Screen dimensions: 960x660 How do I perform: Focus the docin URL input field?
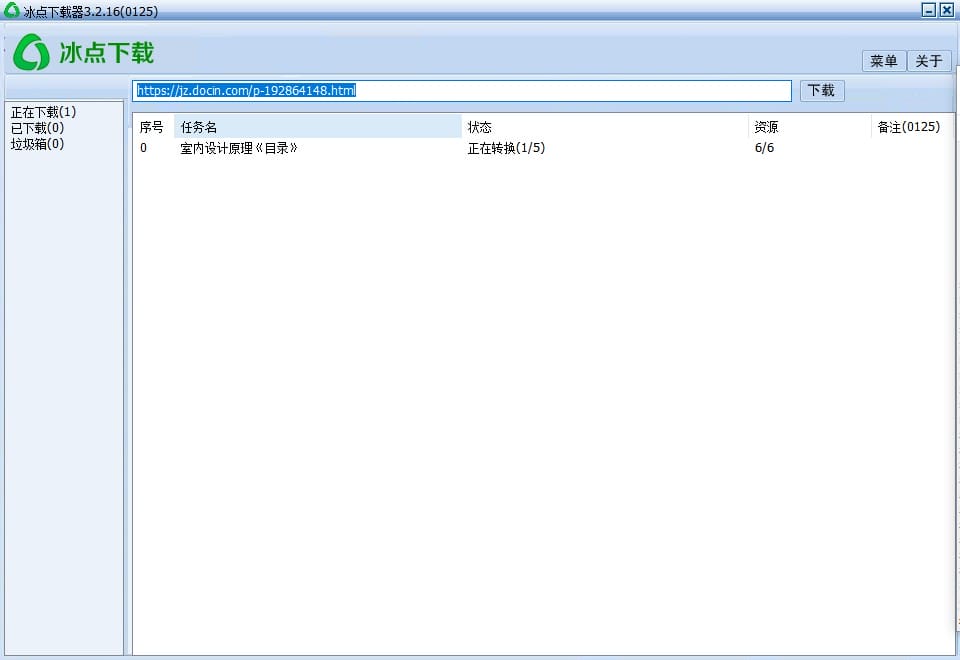point(462,91)
